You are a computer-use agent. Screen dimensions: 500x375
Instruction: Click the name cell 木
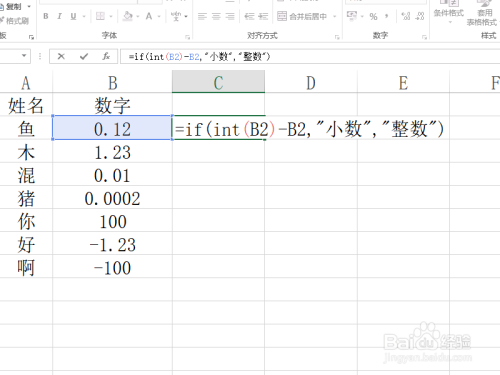(x=26, y=152)
